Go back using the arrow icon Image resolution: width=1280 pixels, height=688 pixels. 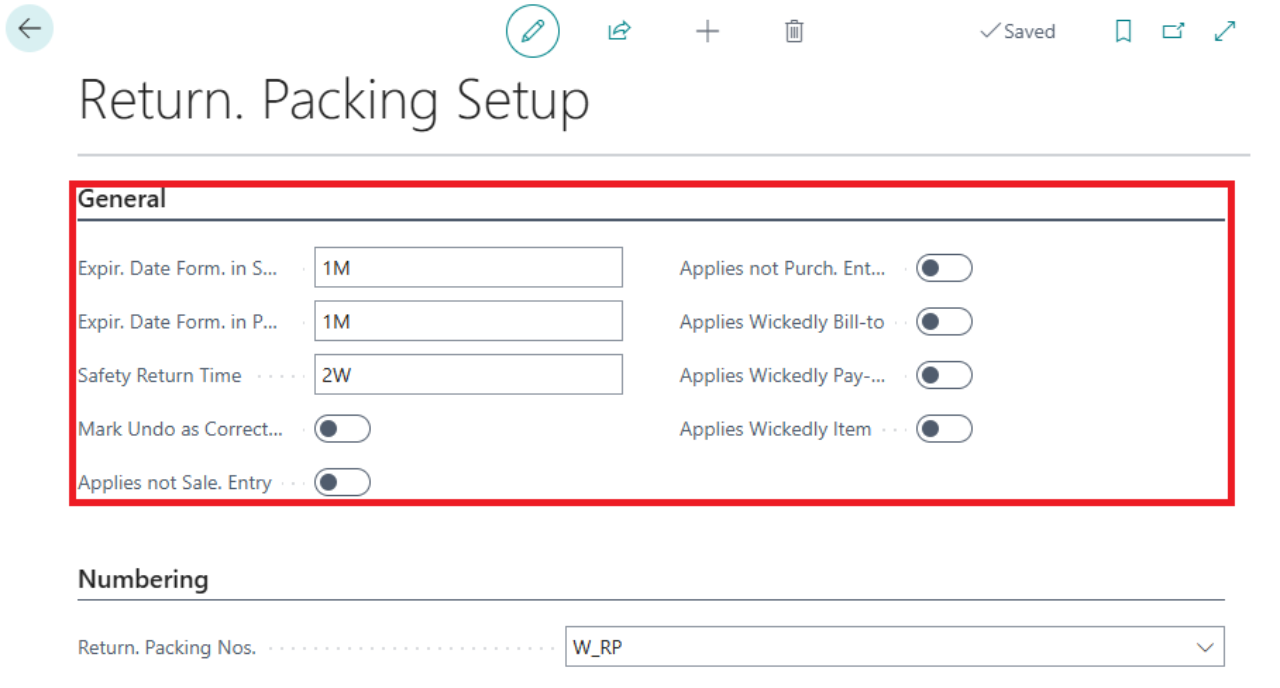(x=29, y=29)
